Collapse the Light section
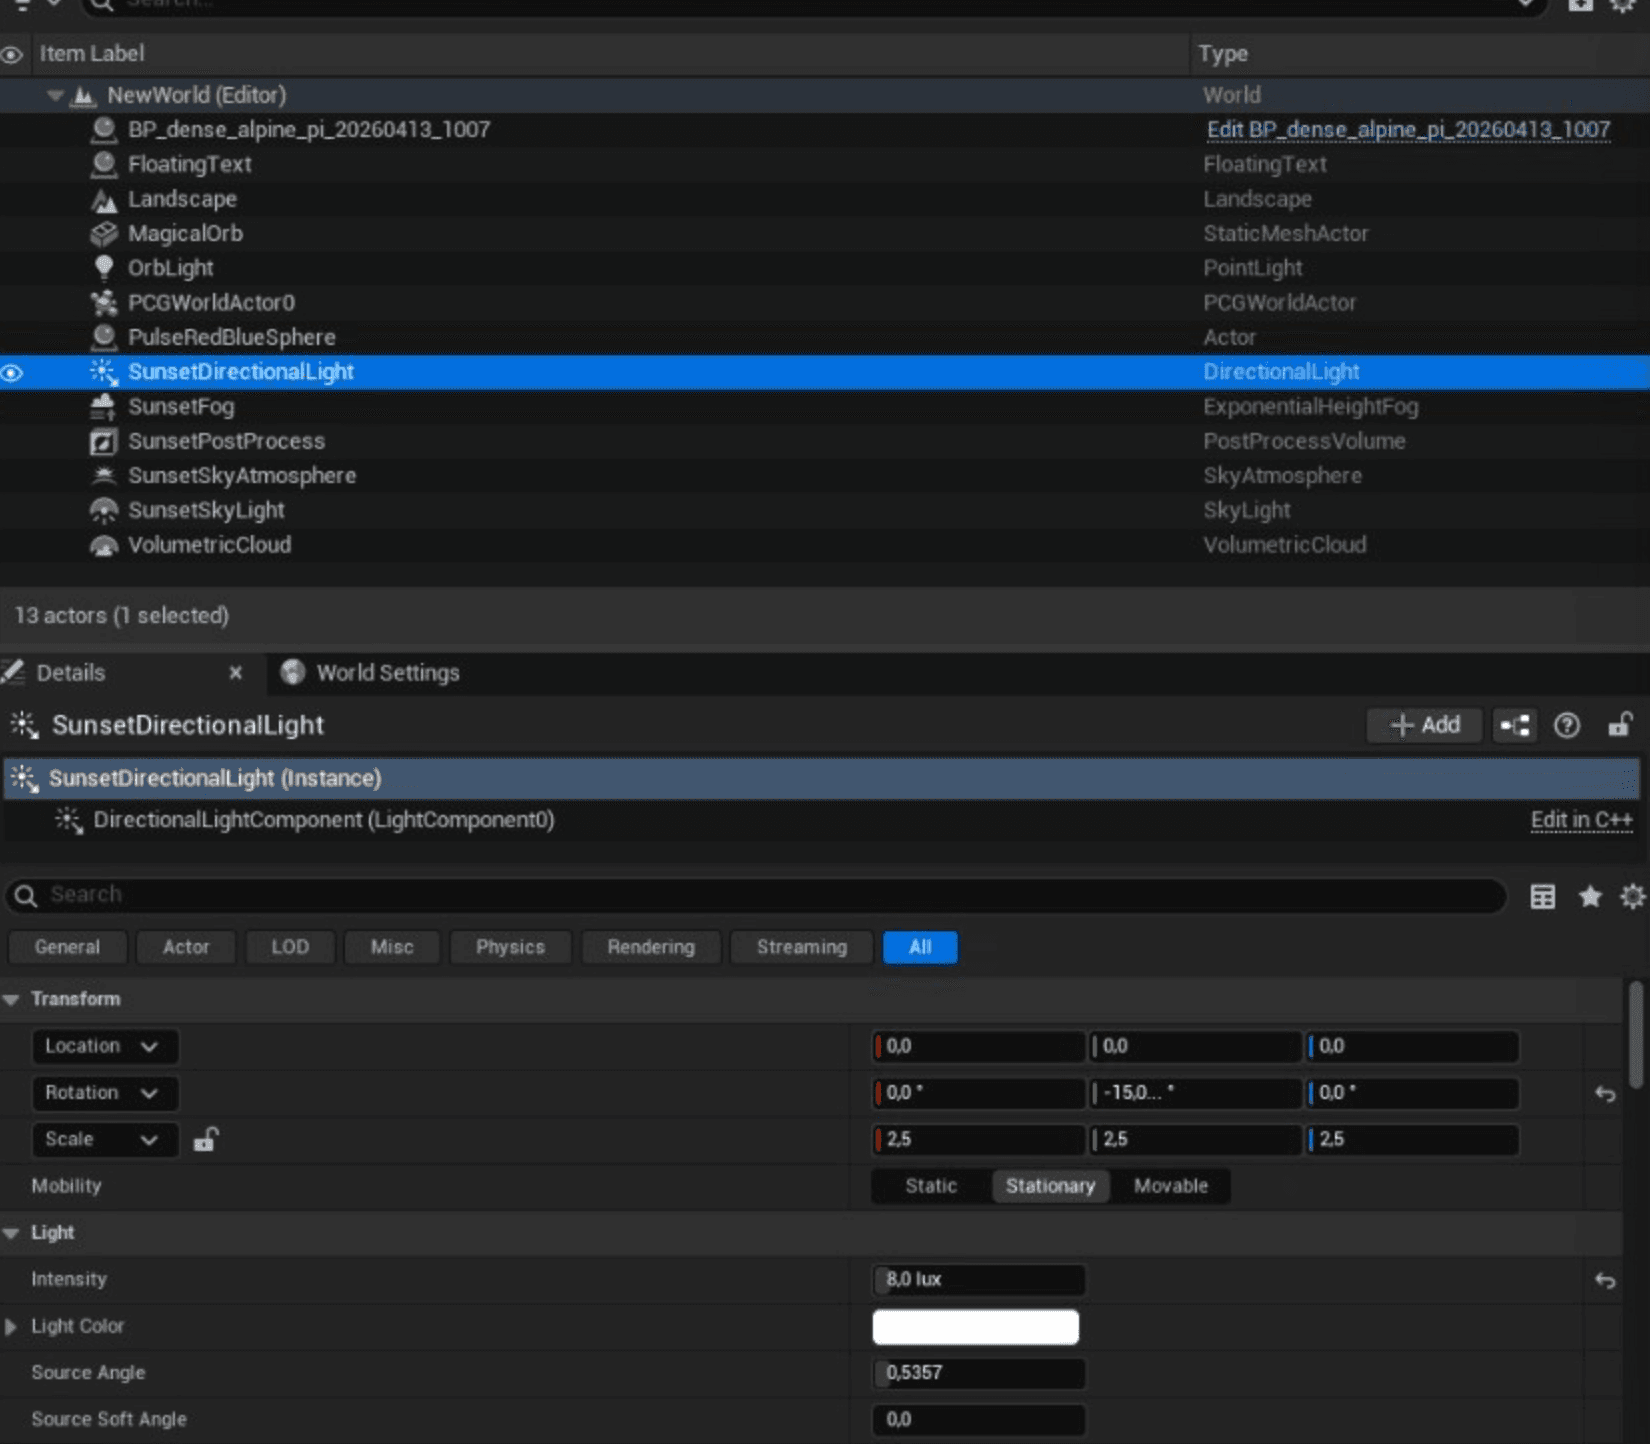This screenshot has width=1650, height=1444. click(11, 1234)
